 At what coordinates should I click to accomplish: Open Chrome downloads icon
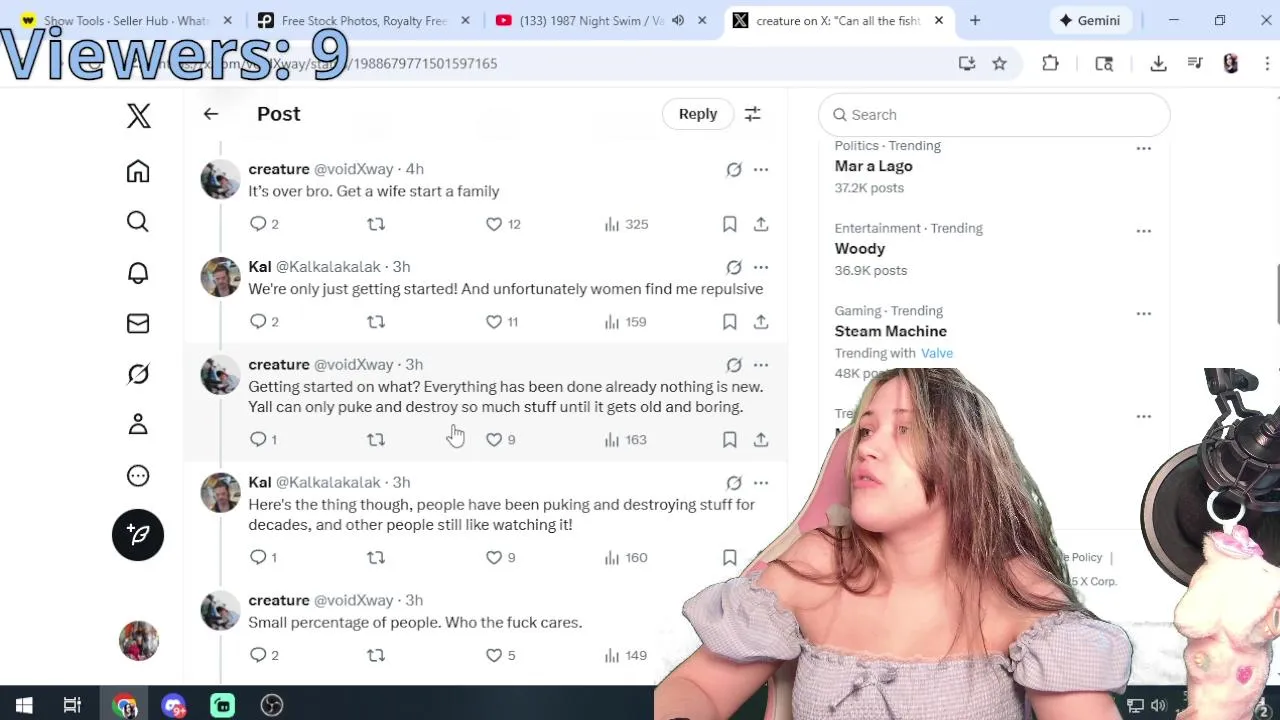[x=1158, y=63]
